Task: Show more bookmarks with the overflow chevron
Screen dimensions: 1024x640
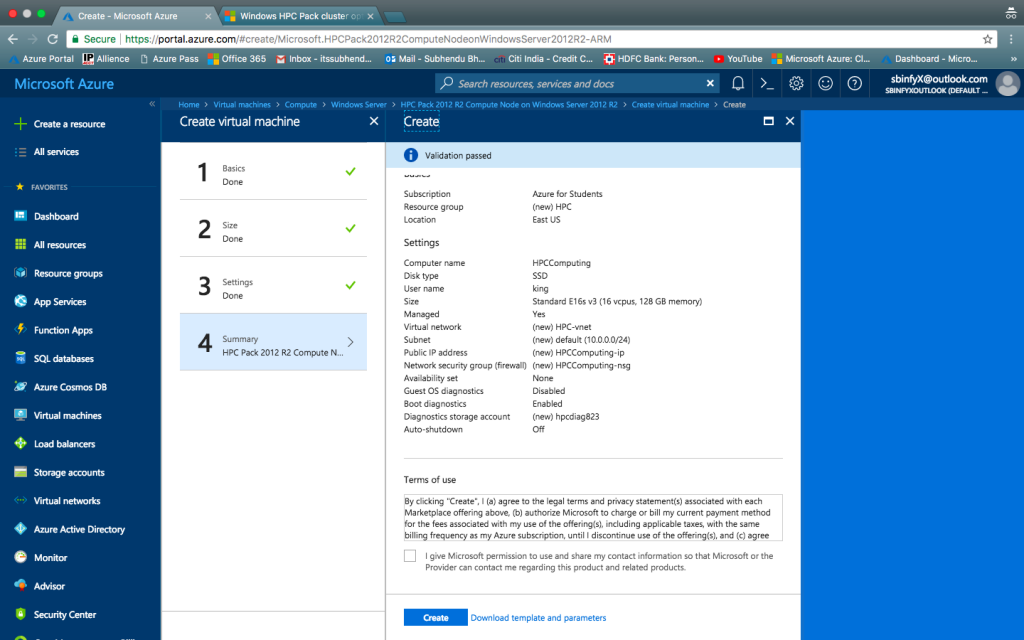Action: pos(1014,59)
